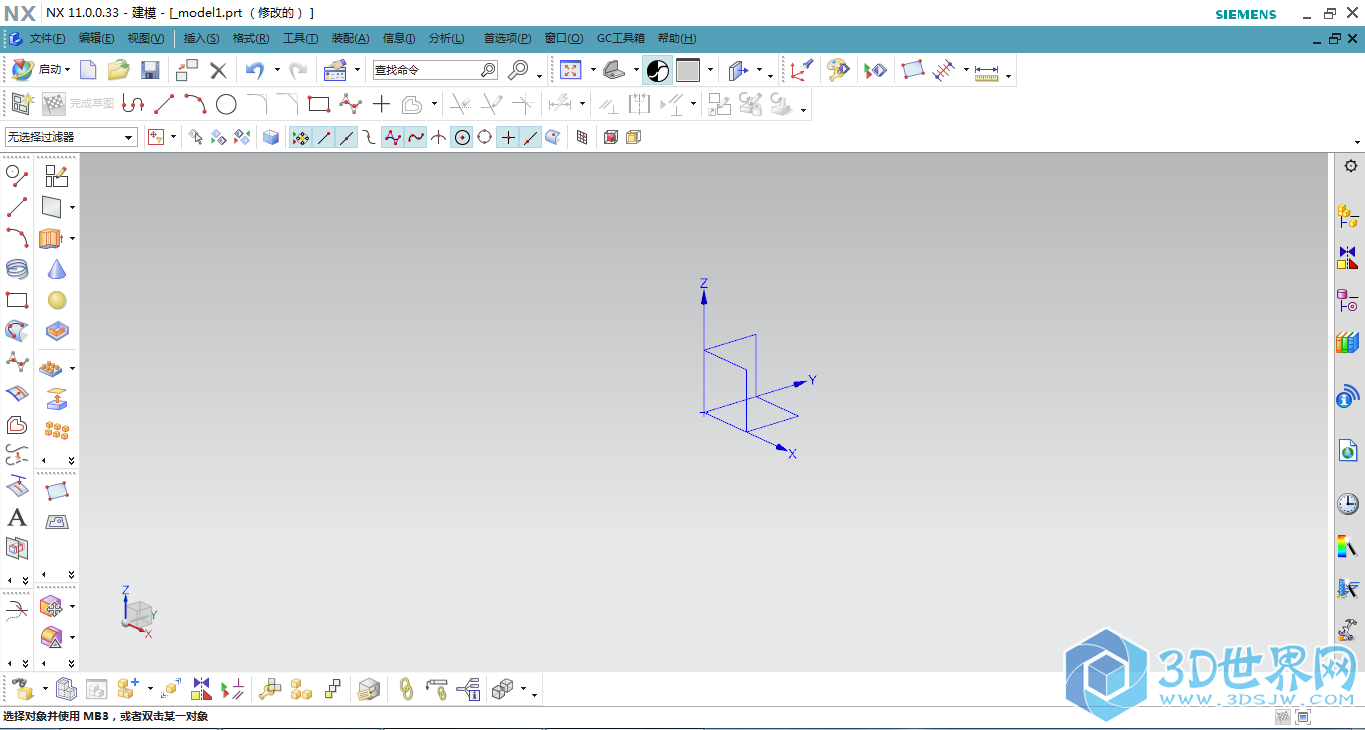Open the 工具(T) menu
The width and height of the screenshot is (1365, 730).
(300, 38)
